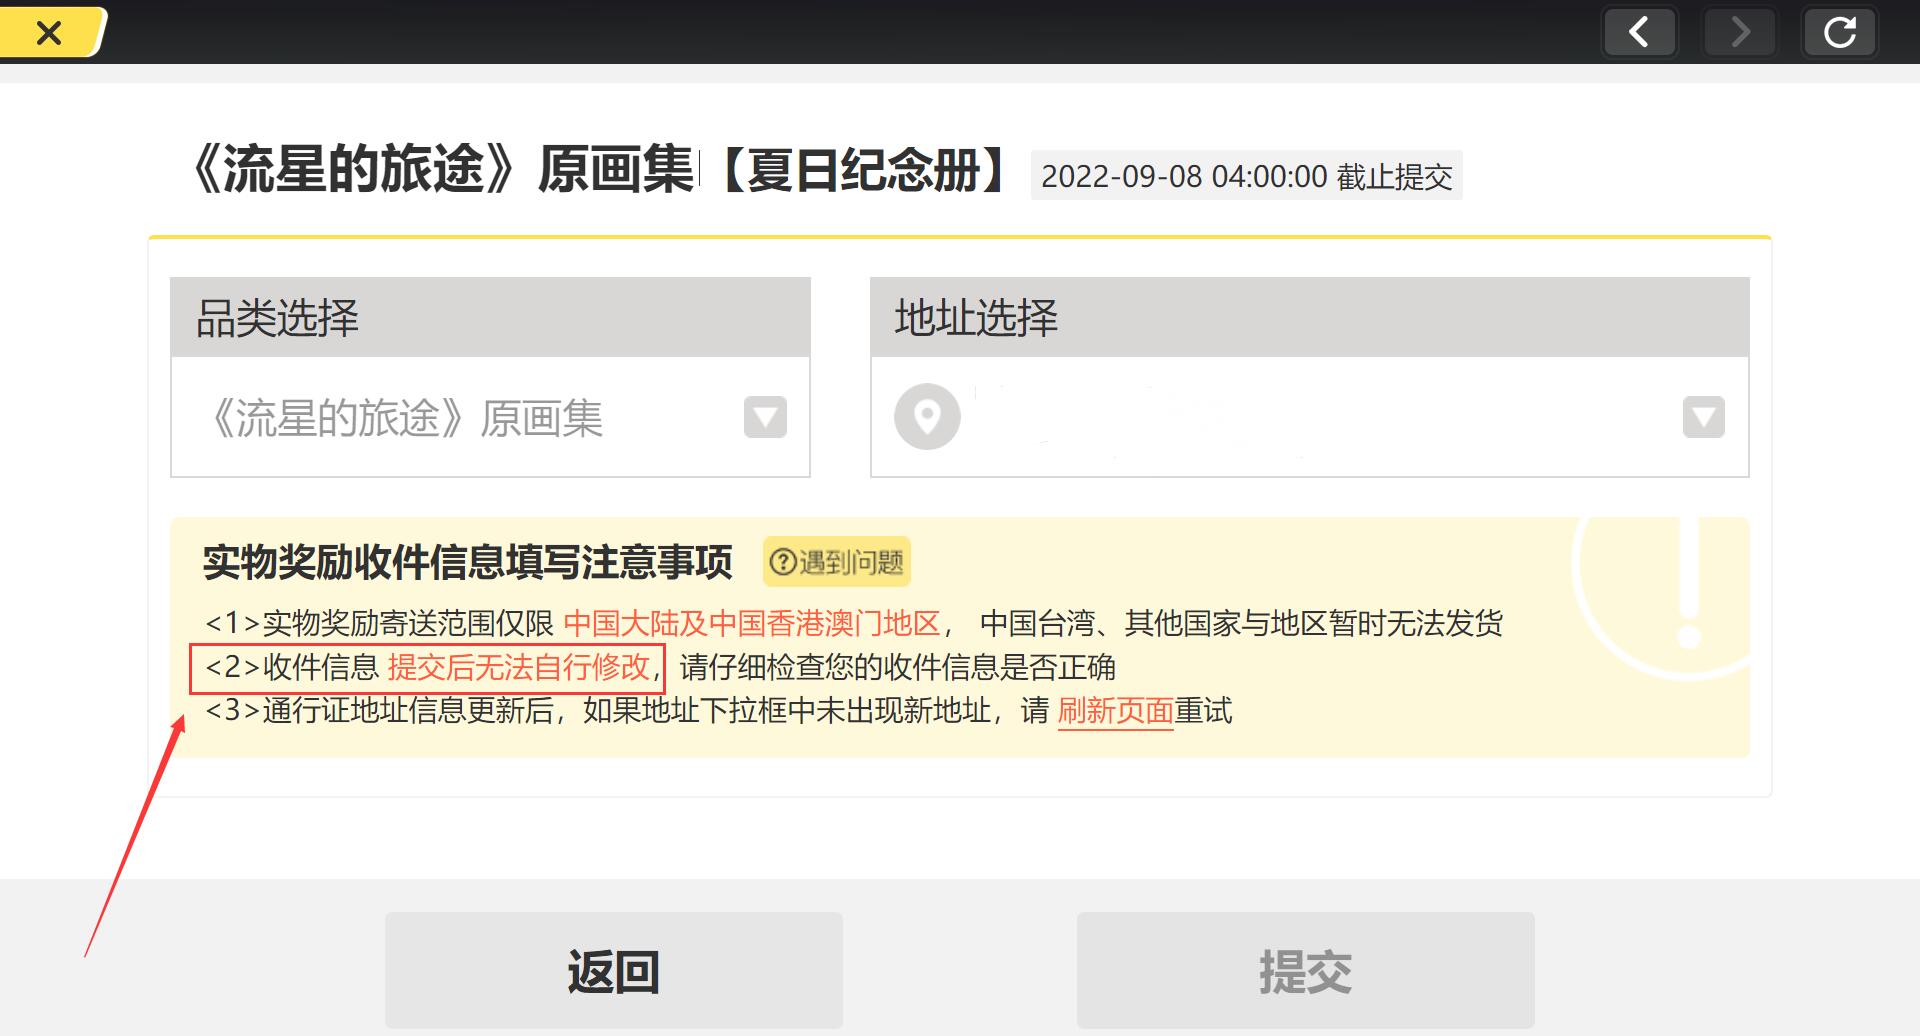Click the red 中国大陆及中国香港澳门地区 text

[x=751, y=623]
